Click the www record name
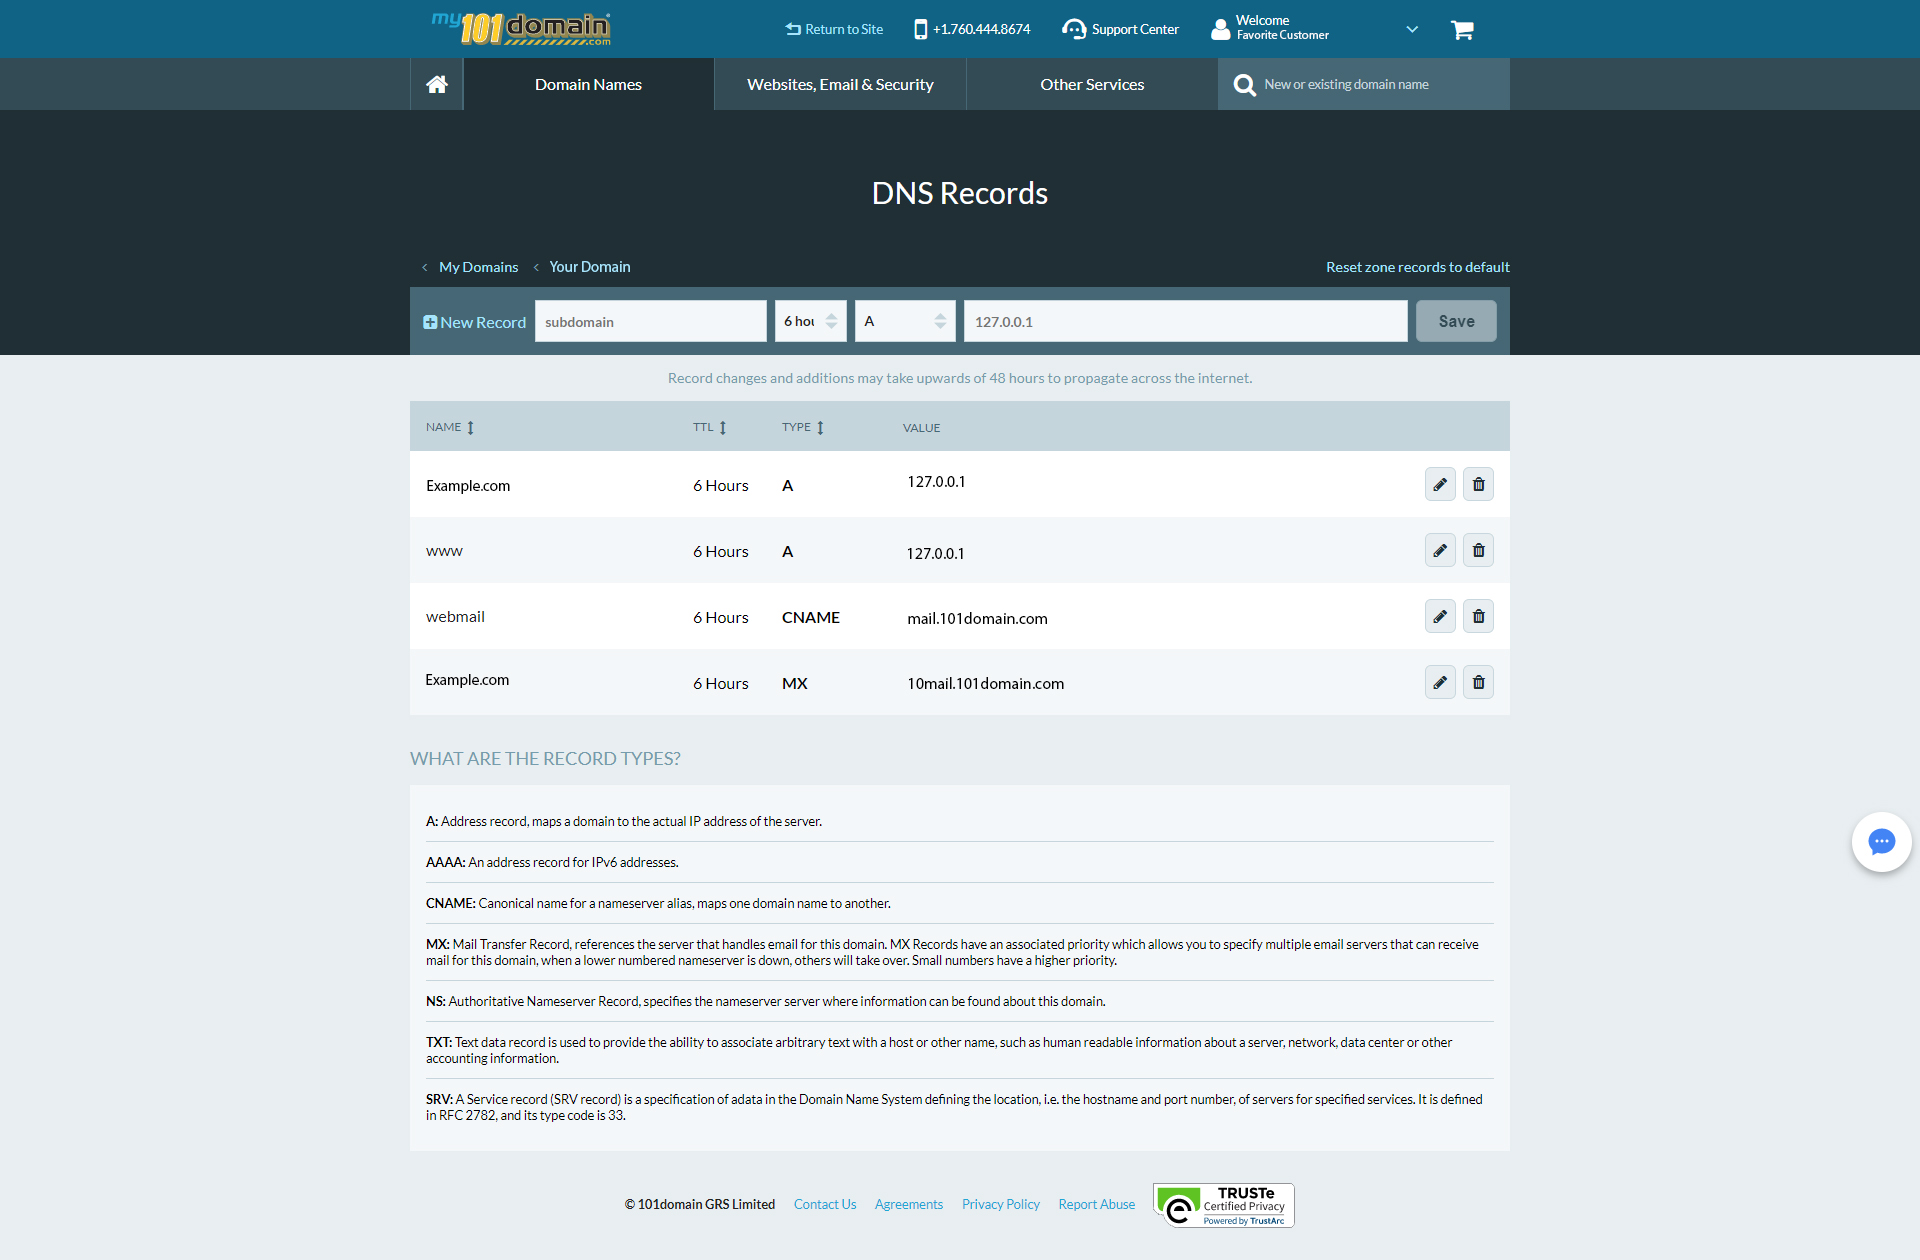This screenshot has height=1260, width=1920. coord(444,551)
